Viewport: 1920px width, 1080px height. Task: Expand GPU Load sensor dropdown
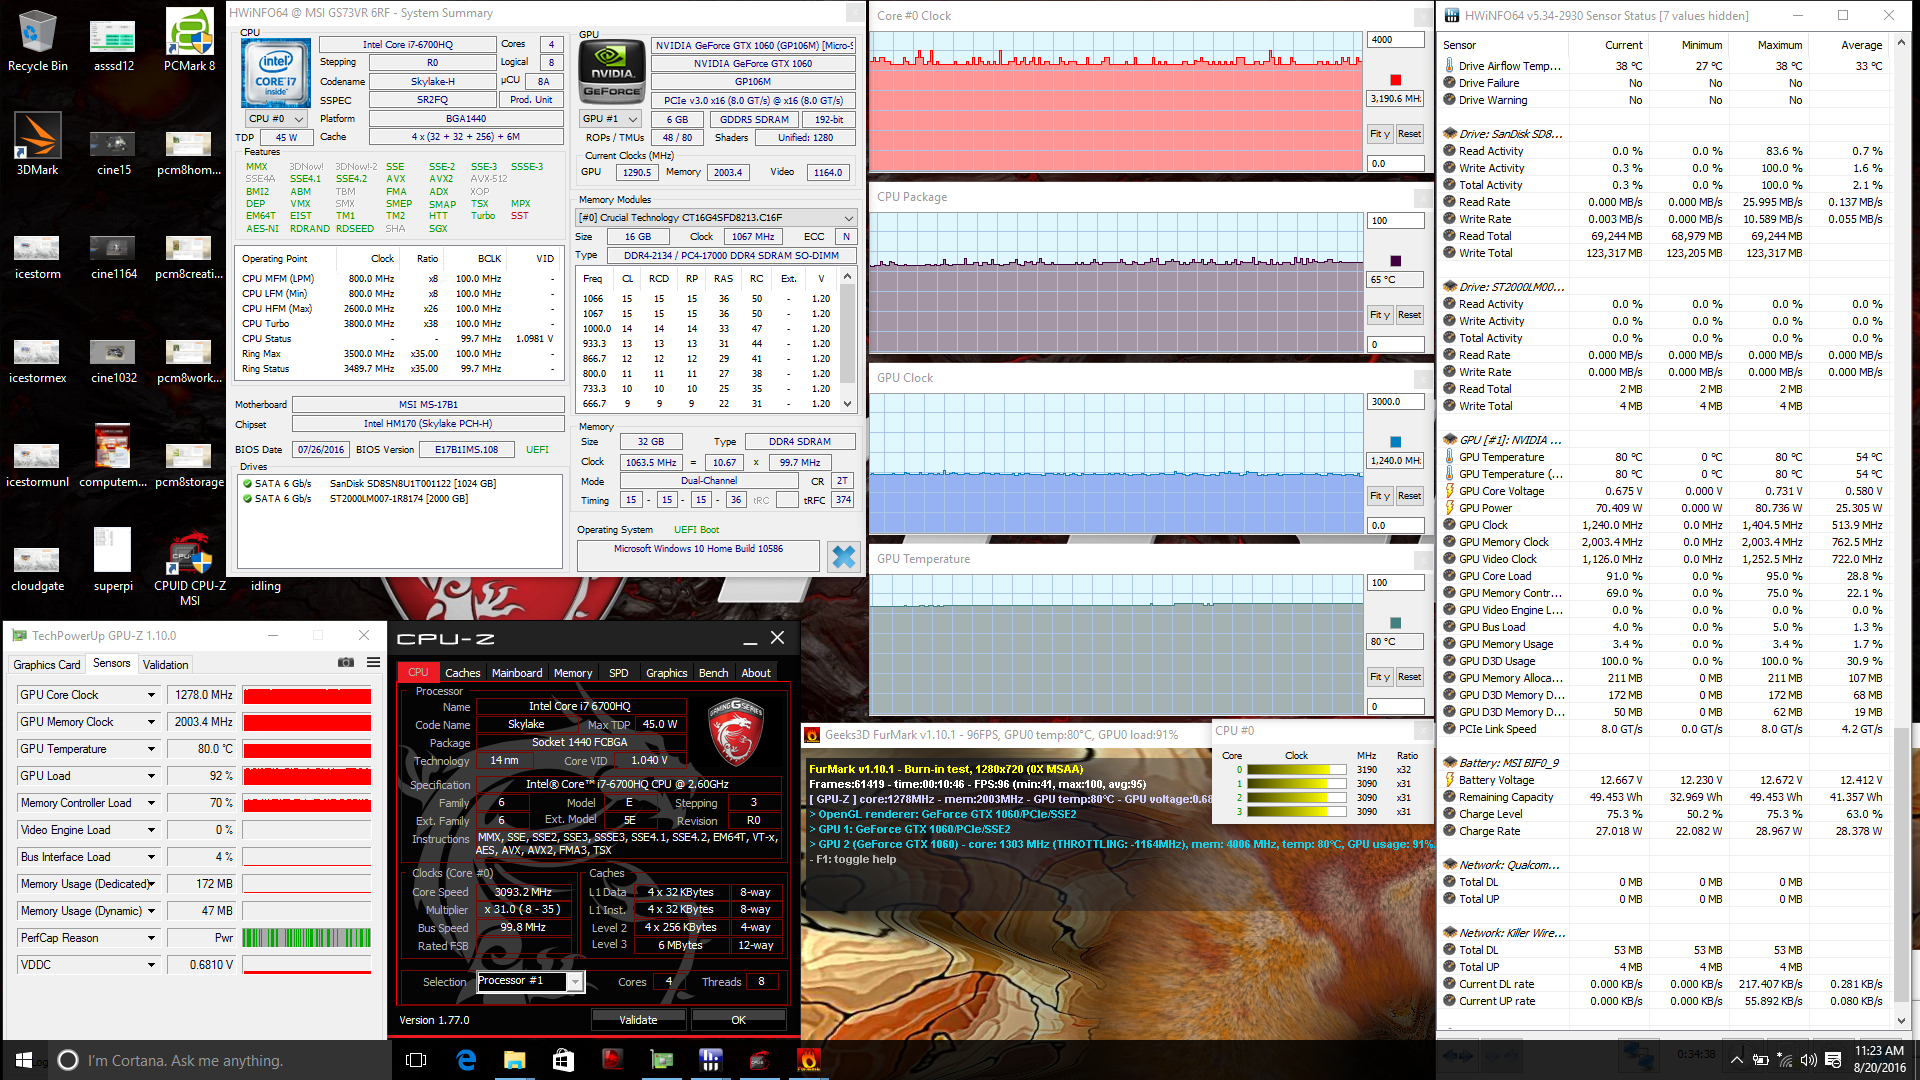[151, 776]
